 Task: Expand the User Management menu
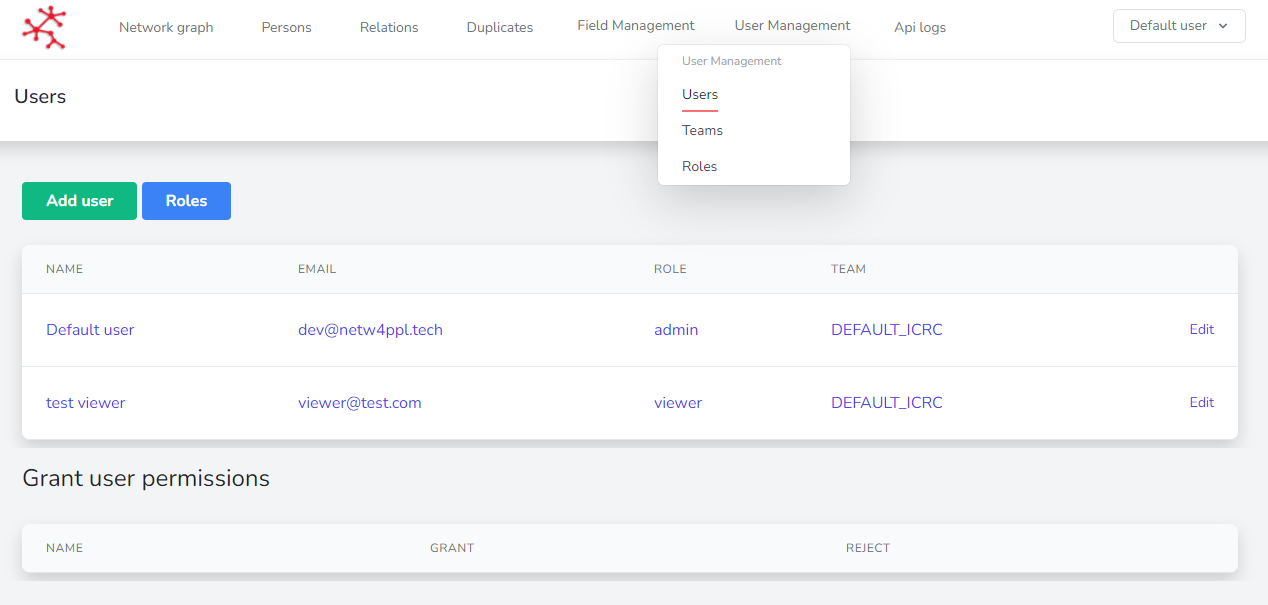792,26
